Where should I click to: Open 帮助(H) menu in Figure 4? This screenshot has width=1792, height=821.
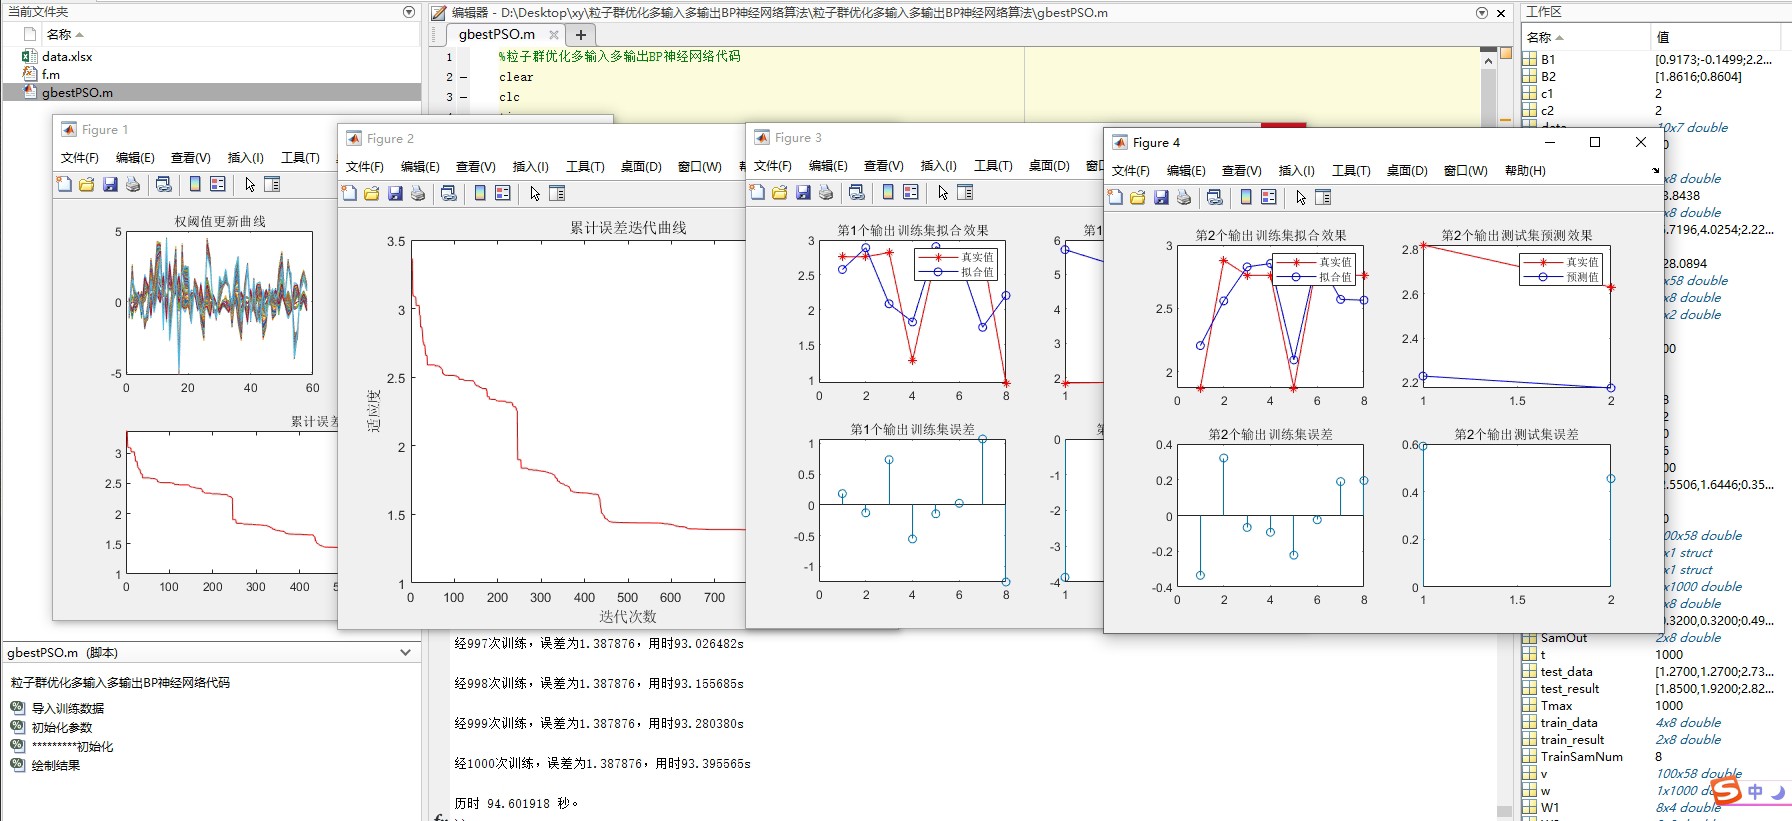click(1525, 171)
